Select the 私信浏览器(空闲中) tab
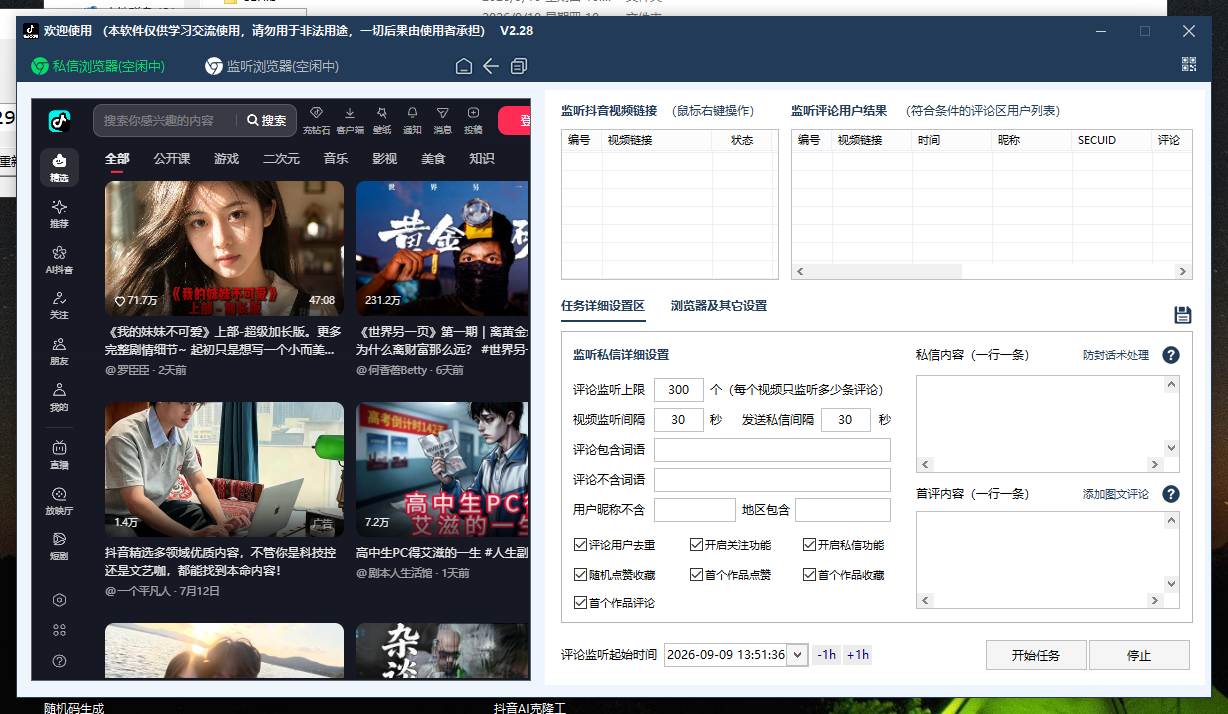This screenshot has width=1228, height=714. 98,66
